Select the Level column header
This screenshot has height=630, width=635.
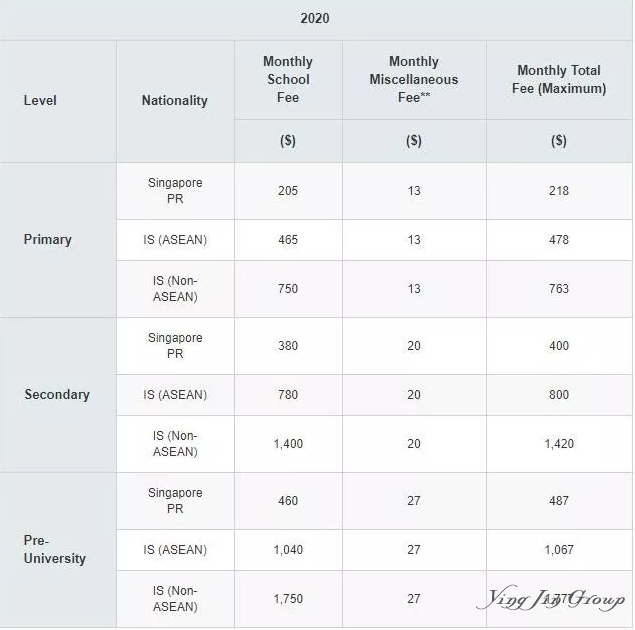coord(40,100)
